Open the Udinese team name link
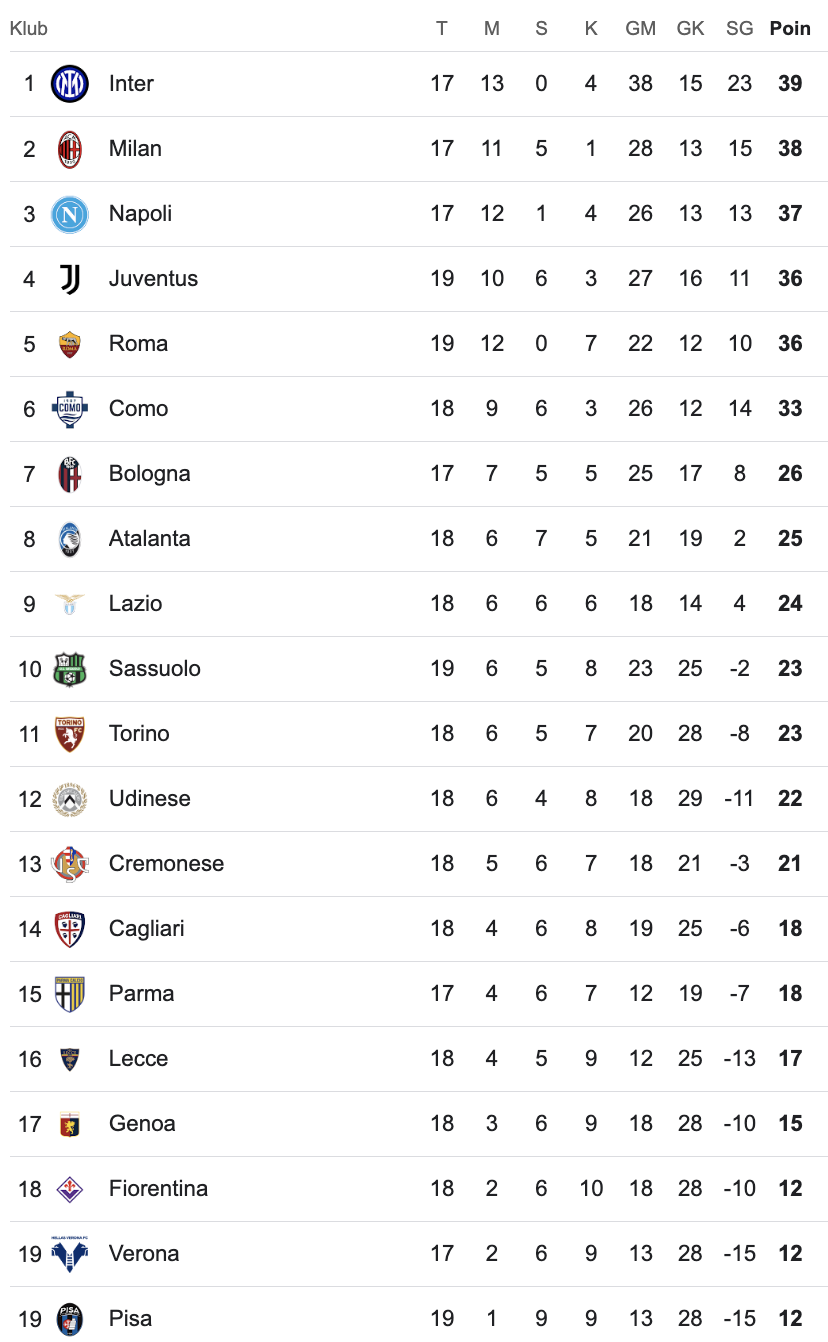The height and width of the screenshot is (1342, 828). point(149,799)
